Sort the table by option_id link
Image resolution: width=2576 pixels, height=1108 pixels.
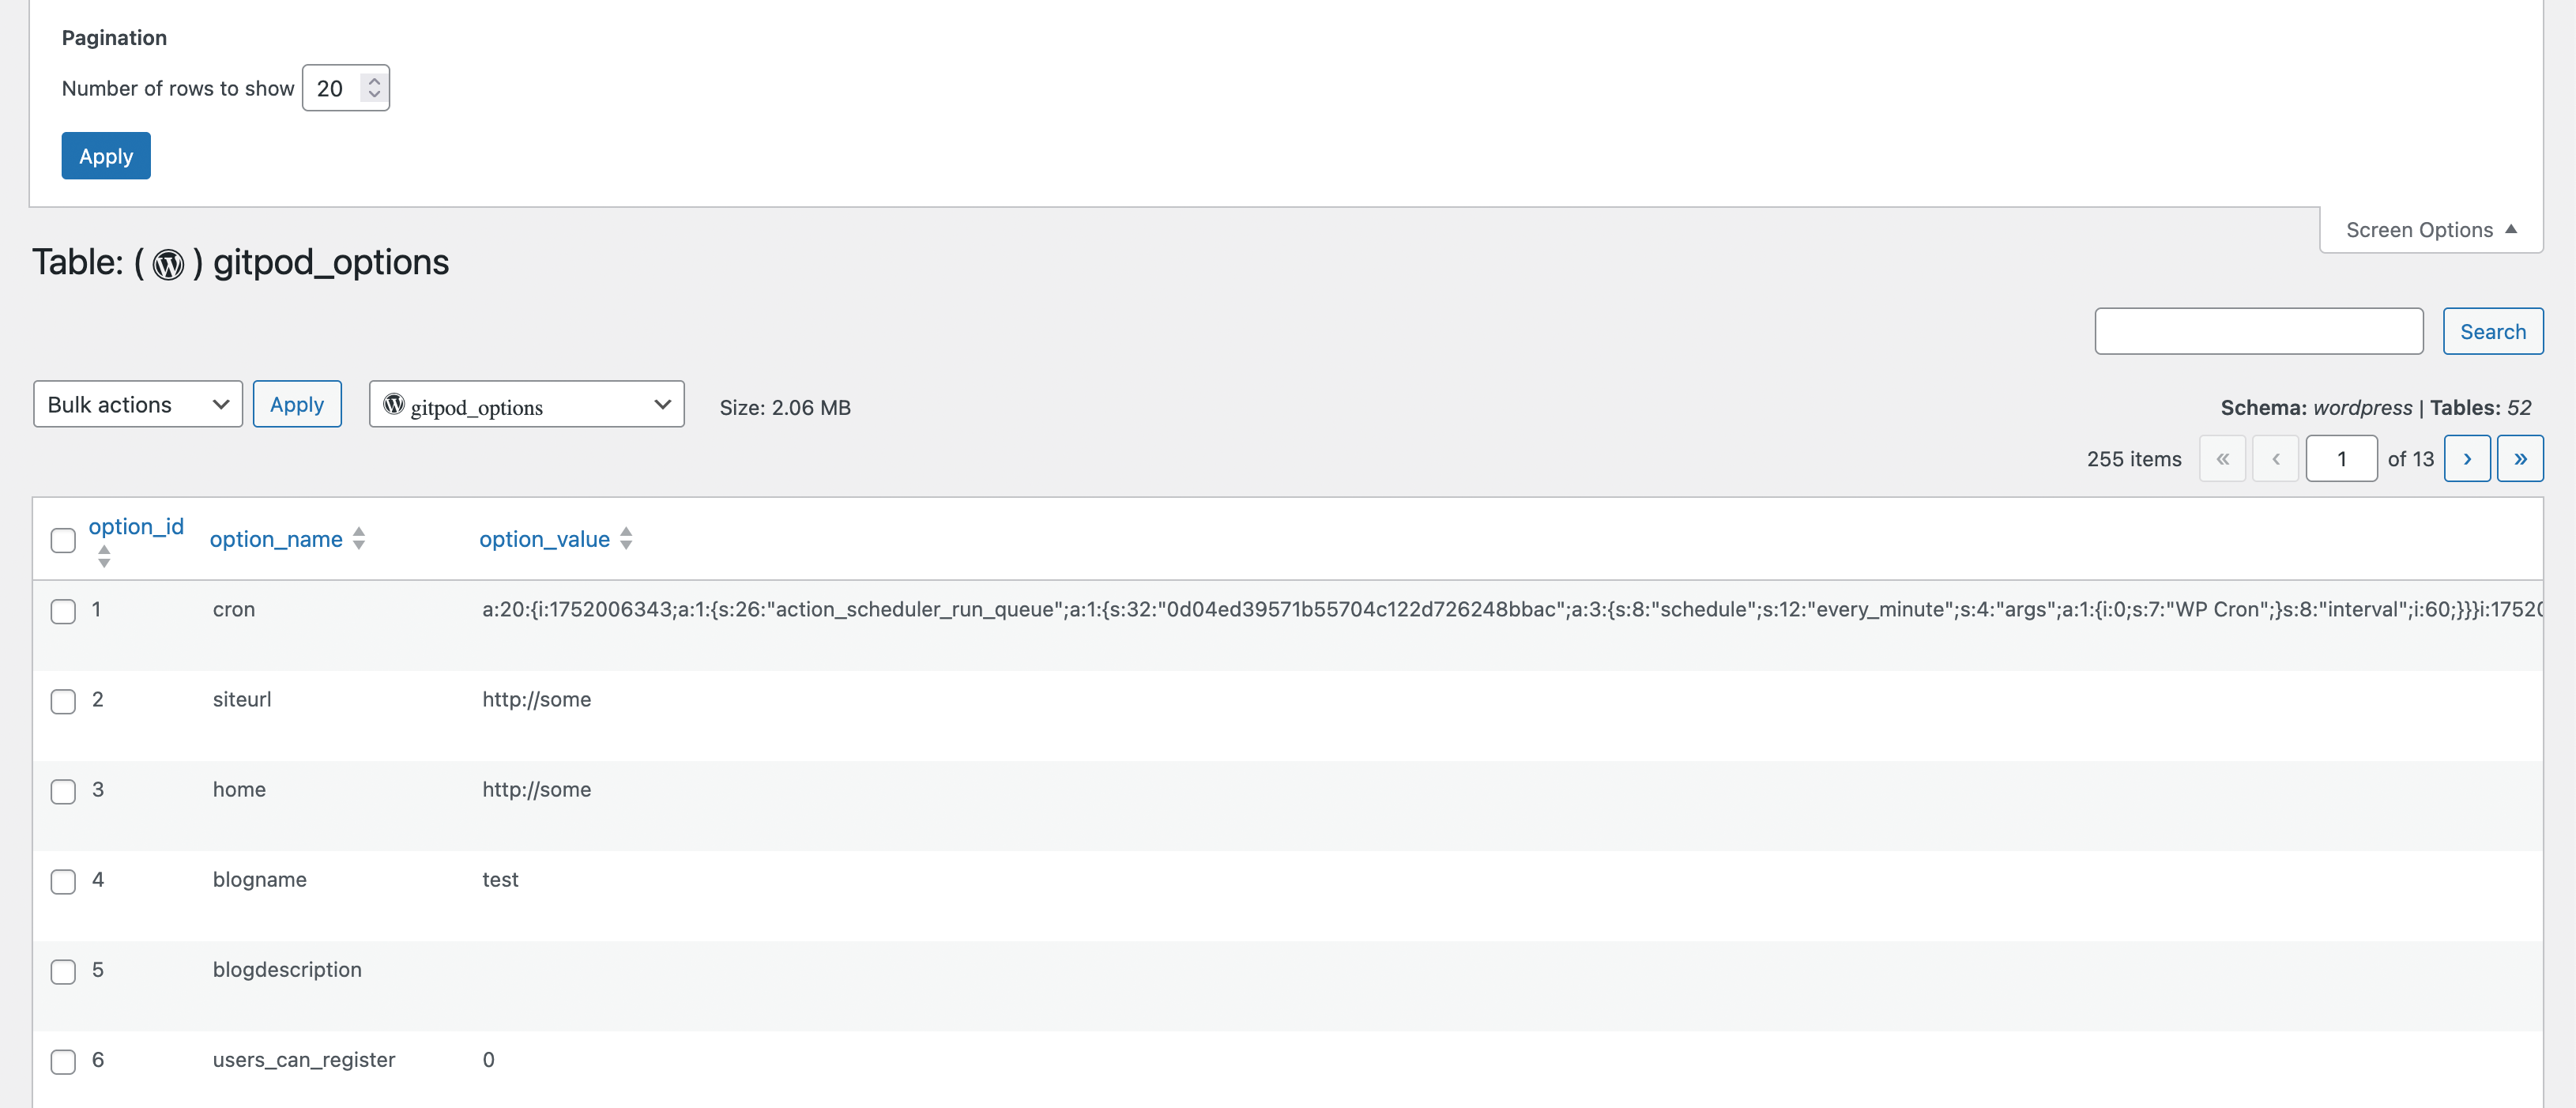(x=136, y=526)
